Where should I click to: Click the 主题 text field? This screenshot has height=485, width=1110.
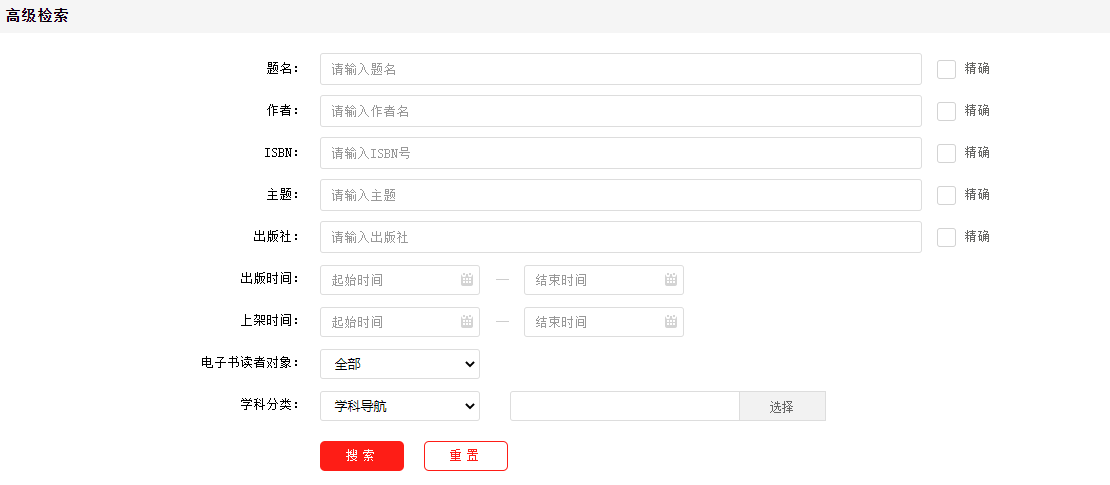[x=620, y=195]
